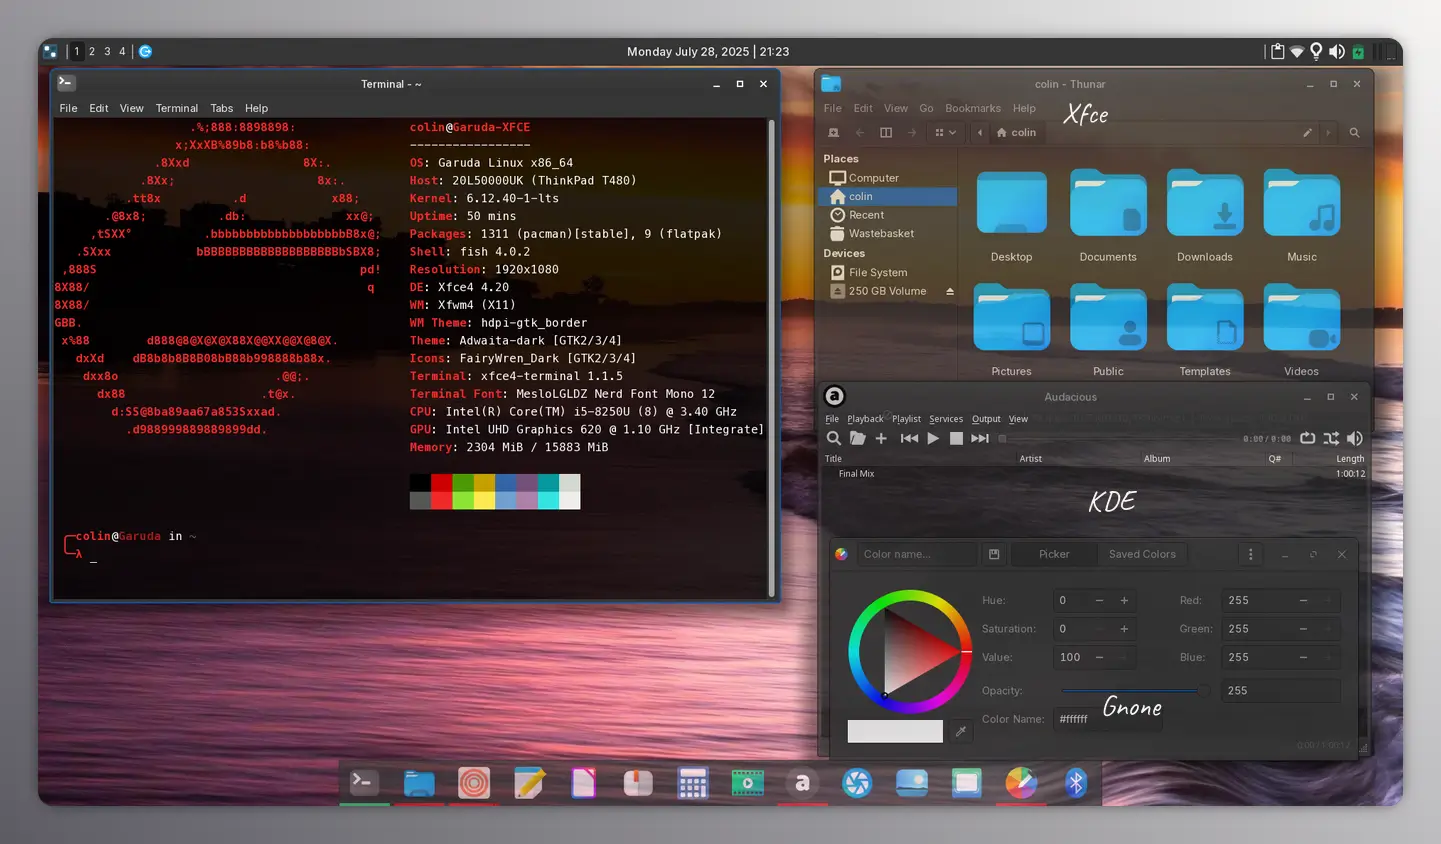Screen dimensions: 1441x844
Task: Click the edit path pencil icon in Thunar
Action: pyautogui.click(x=1307, y=132)
